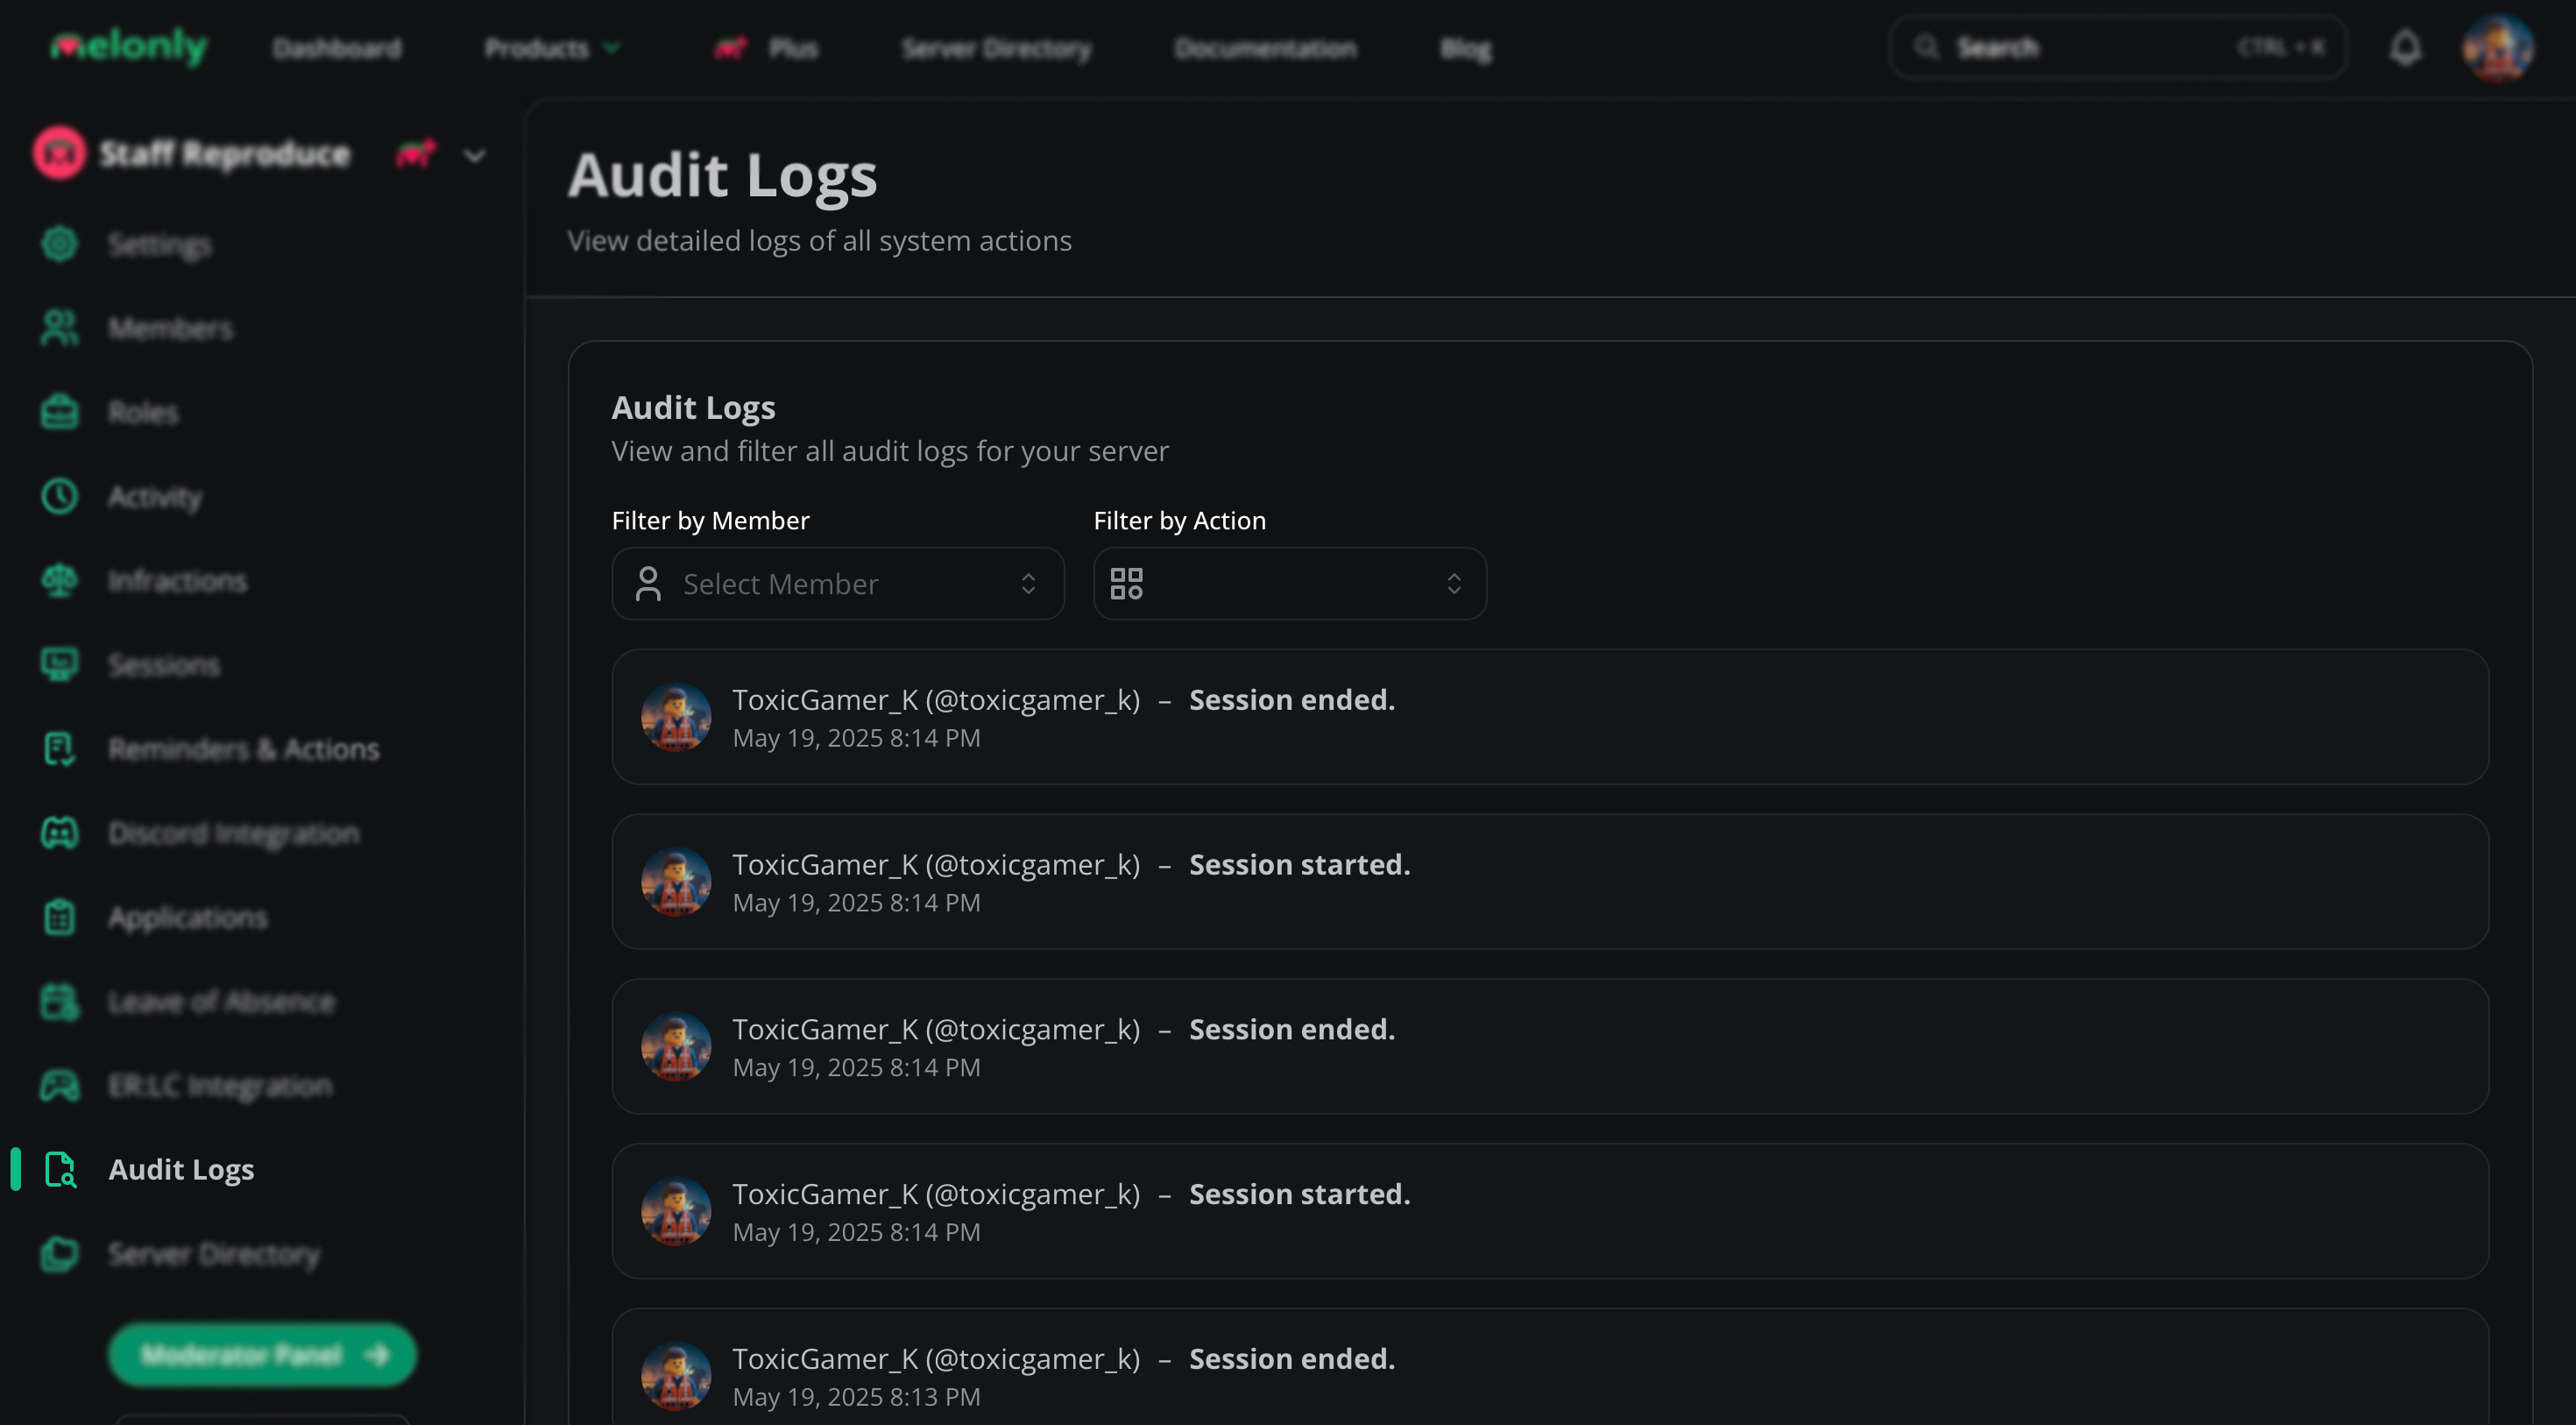Go to Dashboard in top navigation
The image size is (2576, 1425).
click(337, 48)
